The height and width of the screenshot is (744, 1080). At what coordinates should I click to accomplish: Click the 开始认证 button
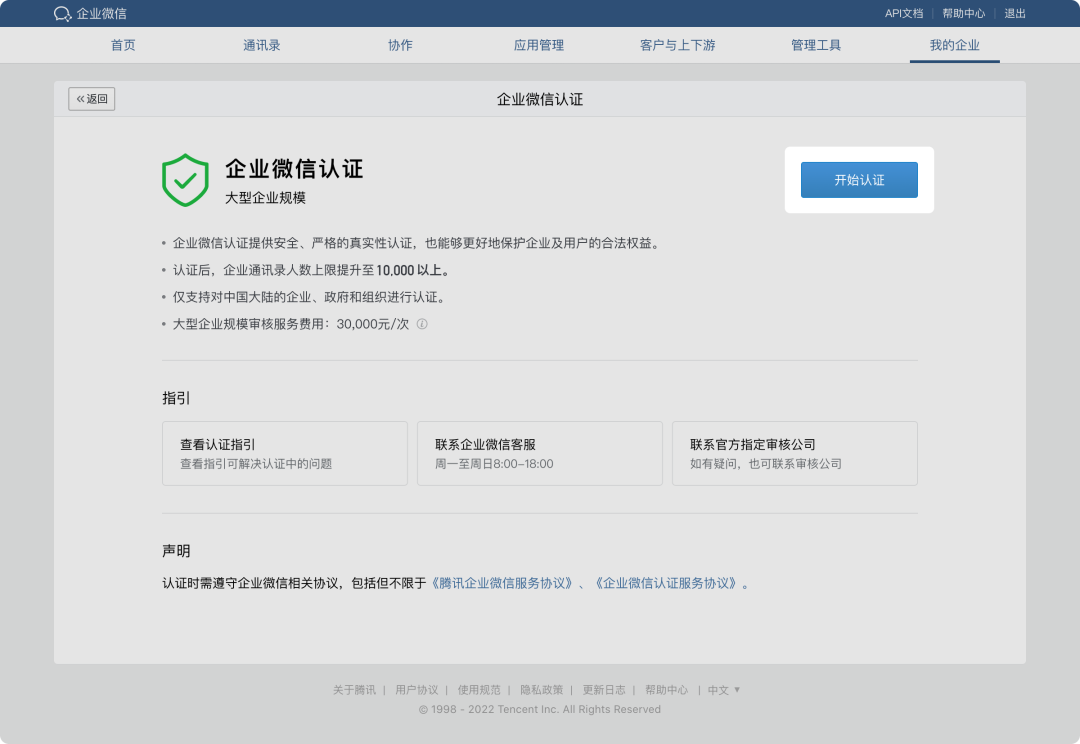(x=858, y=179)
